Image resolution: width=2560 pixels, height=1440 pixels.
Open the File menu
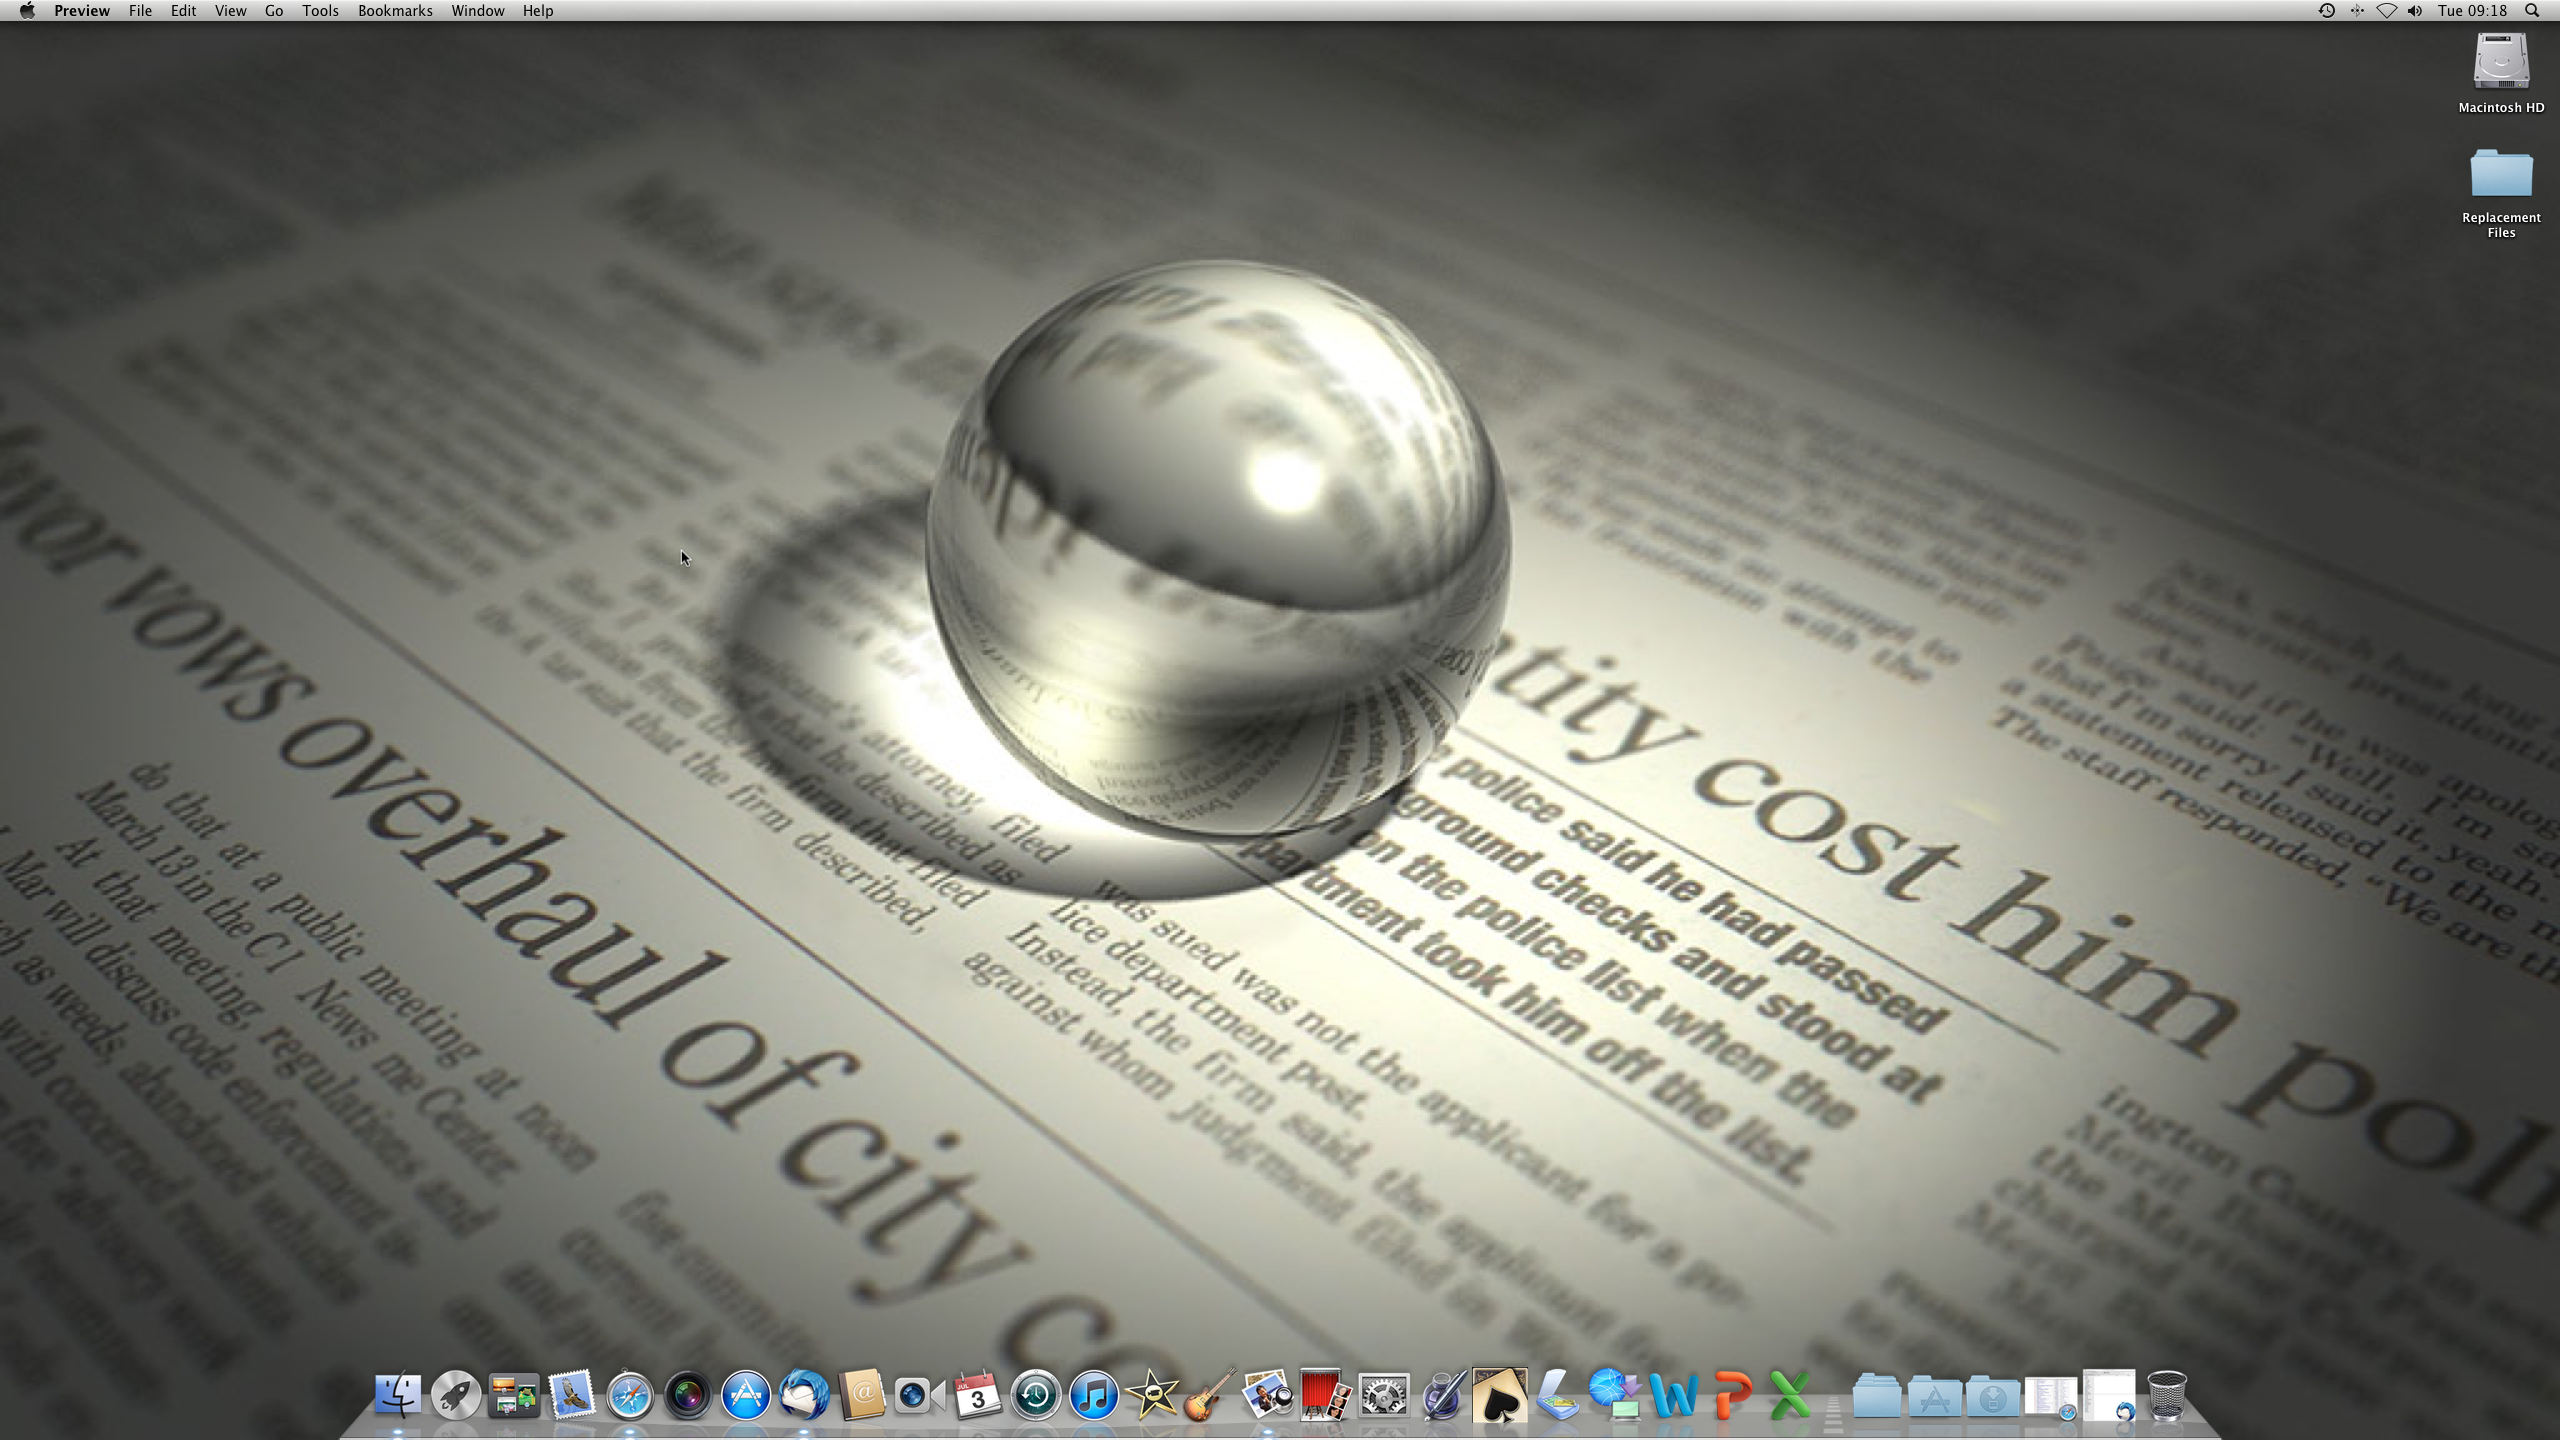pyautogui.click(x=140, y=11)
